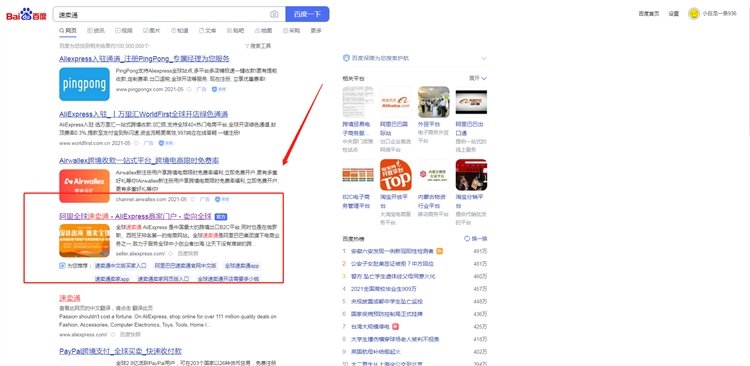Open the B2C电子商务管理平台 thumbnail
Image resolution: width=750 pixels, height=366 pixels.
[x=358, y=175]
